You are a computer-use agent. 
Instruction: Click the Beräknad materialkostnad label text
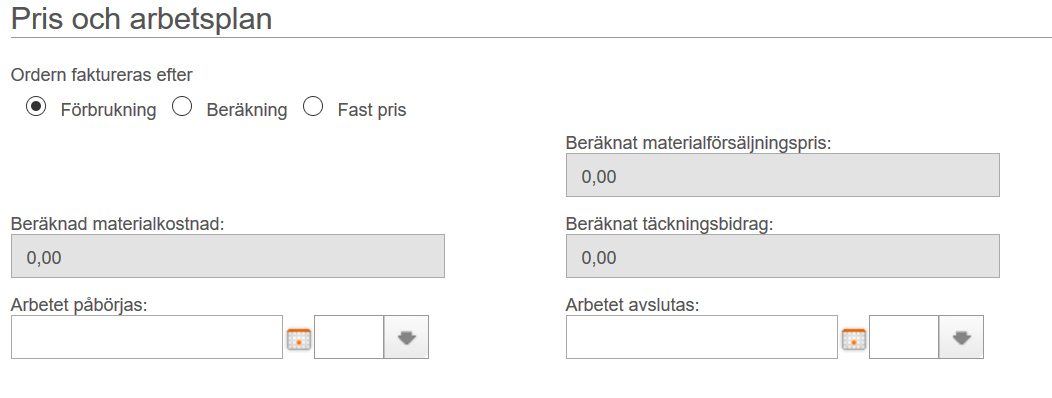click(117, 224)
